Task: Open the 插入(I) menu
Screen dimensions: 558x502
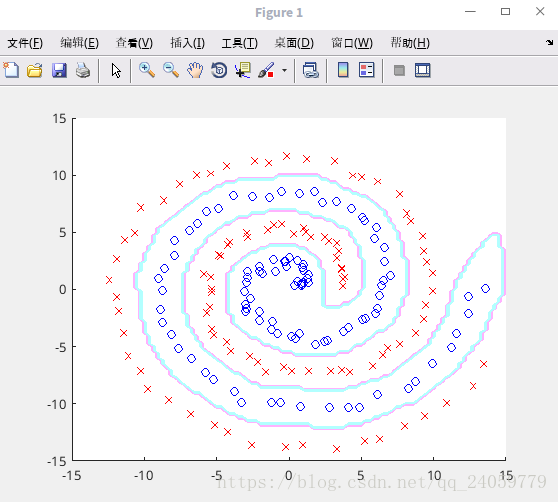Action: pyautogui.click(x=188, y=43)
